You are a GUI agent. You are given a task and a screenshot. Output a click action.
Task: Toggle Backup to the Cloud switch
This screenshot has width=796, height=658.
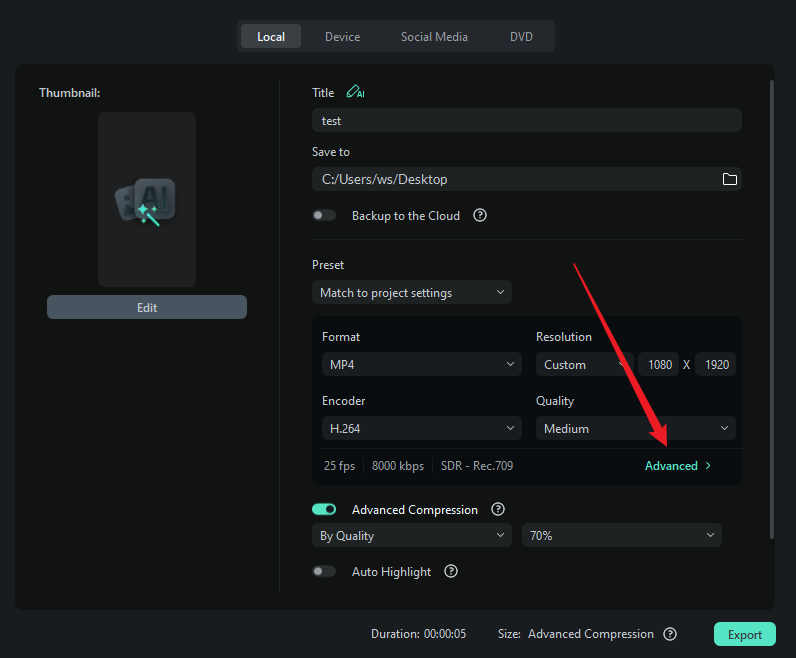[x=324, y=215]
